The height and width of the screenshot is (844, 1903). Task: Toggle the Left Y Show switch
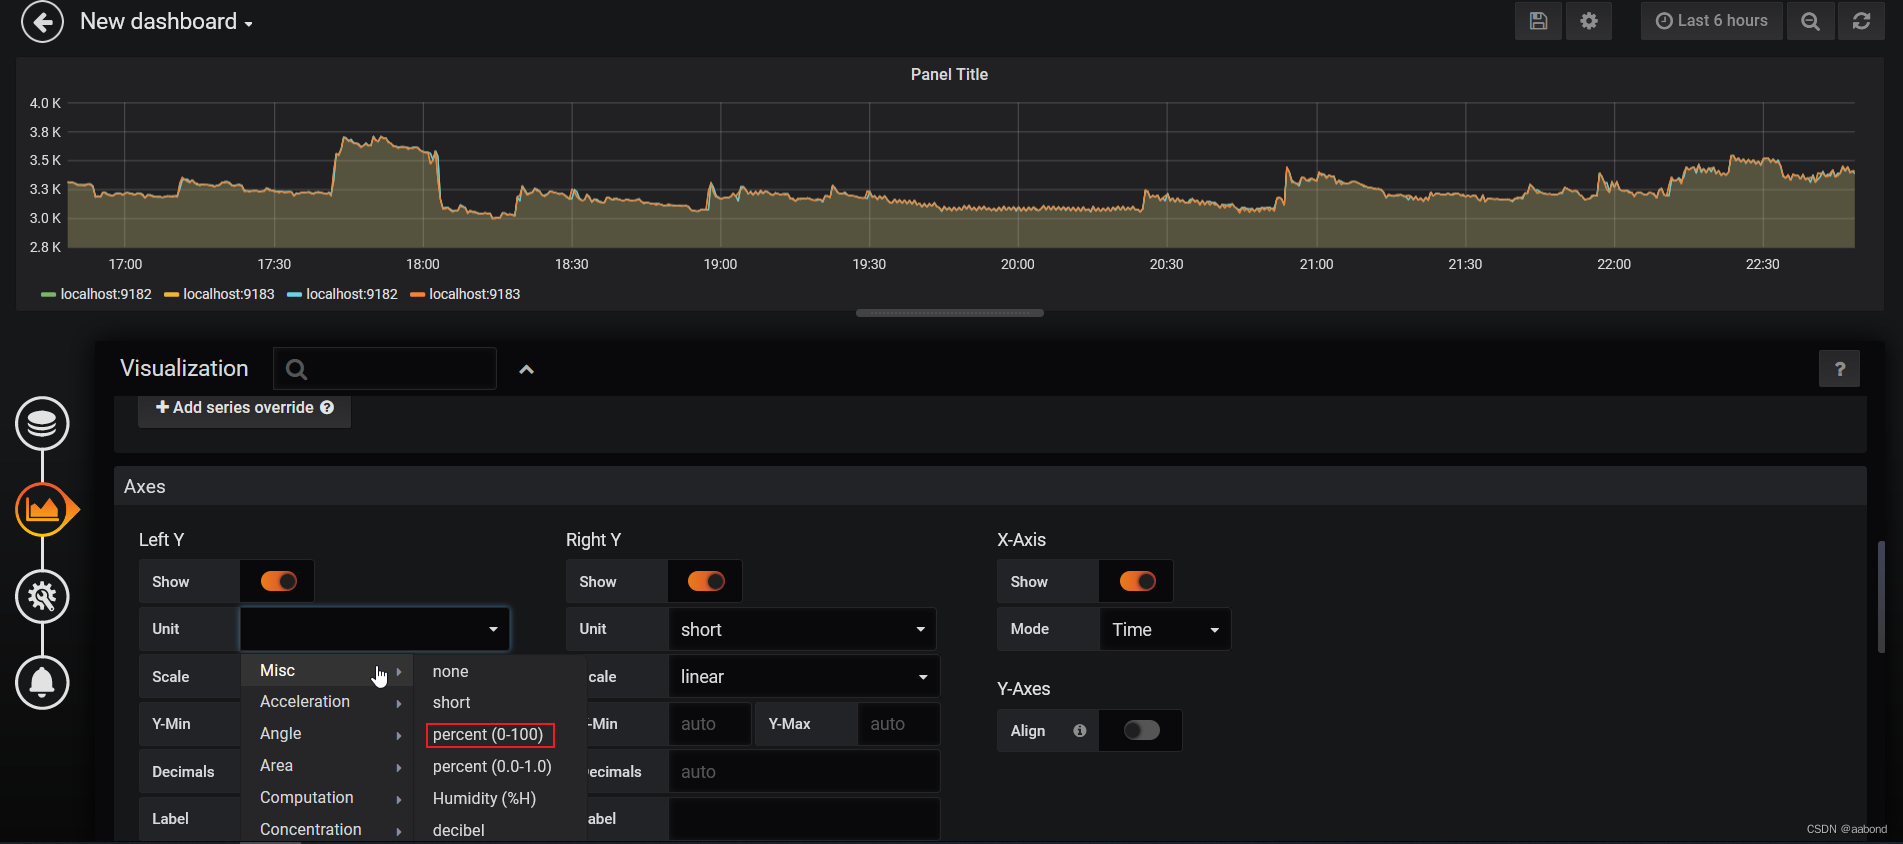click(x=278, y=581)
